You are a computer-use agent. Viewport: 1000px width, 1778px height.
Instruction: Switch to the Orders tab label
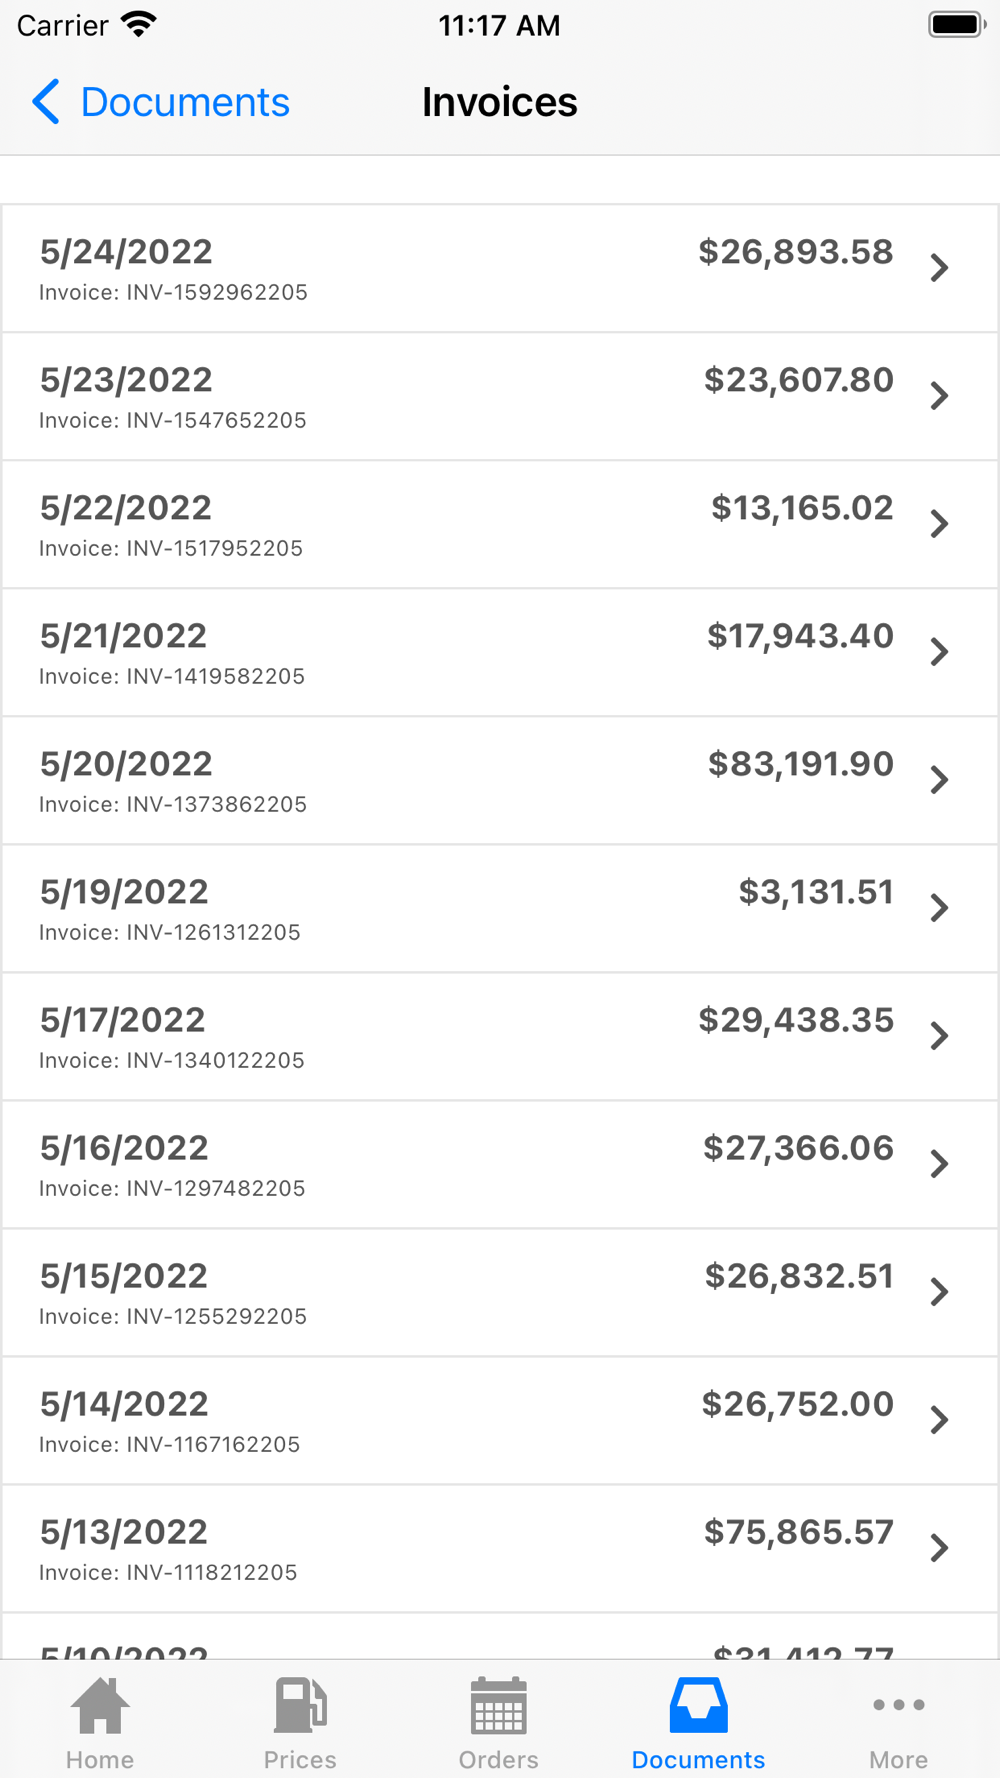pos(498,1760)
